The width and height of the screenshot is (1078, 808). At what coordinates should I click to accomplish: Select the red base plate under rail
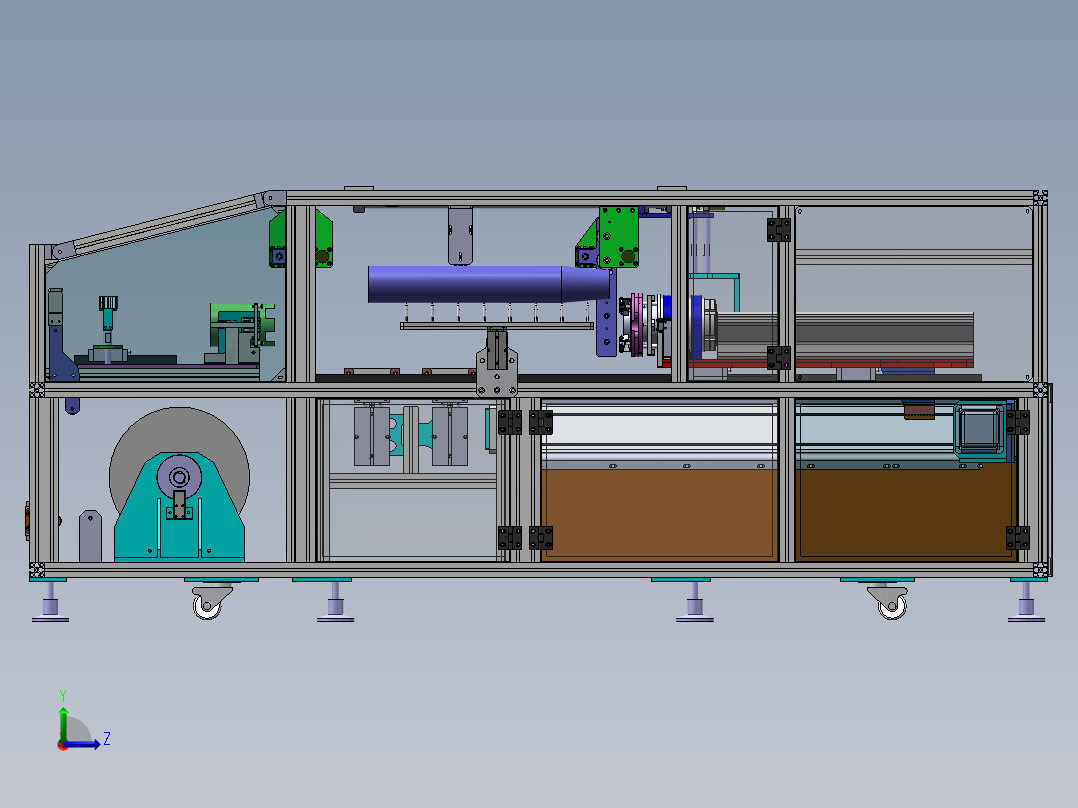[x=830, y=363]
